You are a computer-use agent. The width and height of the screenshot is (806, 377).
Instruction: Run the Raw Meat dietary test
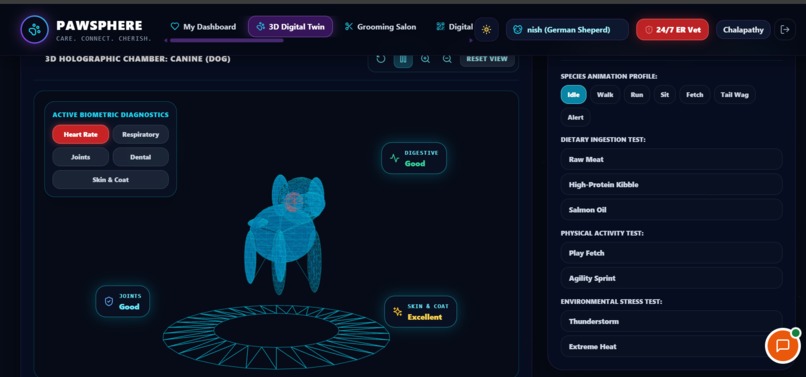pyautogui.click(x=671, y=159)
